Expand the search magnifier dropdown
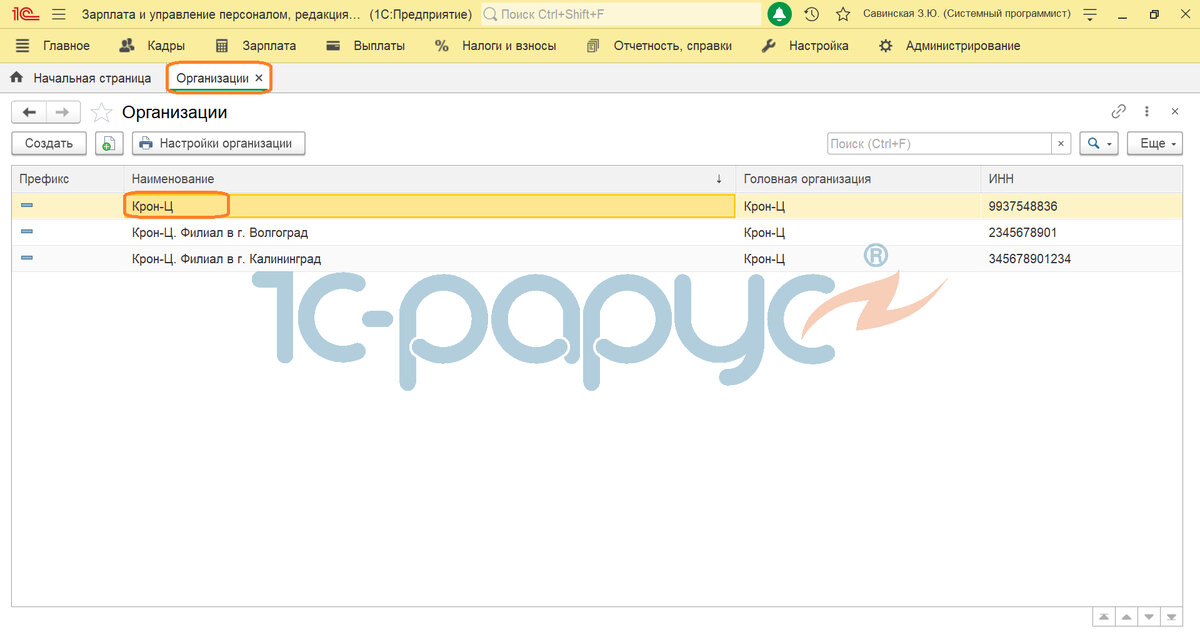The image size is (1200, 634). point(1099,144)
